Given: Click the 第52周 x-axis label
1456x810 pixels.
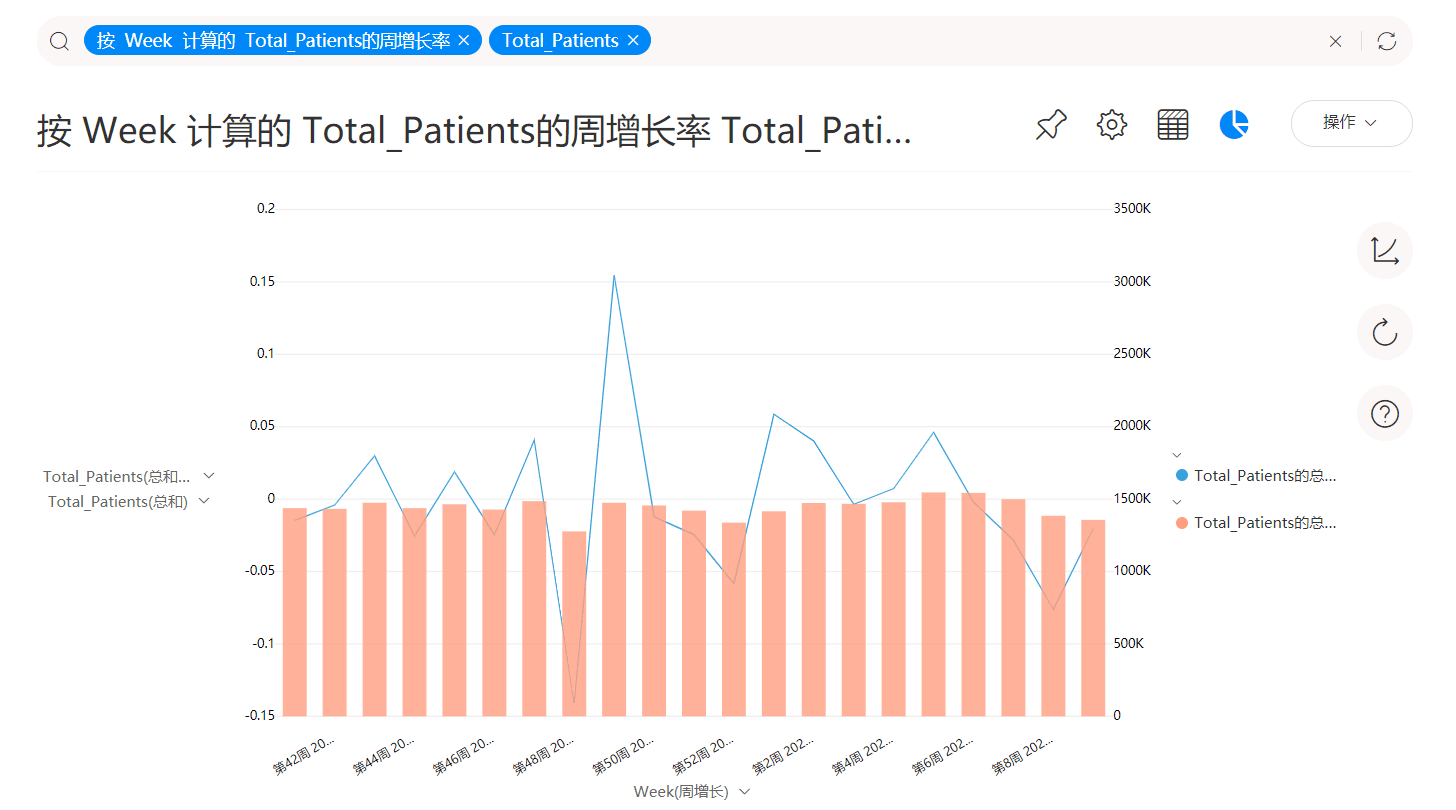Looking at the screenshot, I should point(703,757).
